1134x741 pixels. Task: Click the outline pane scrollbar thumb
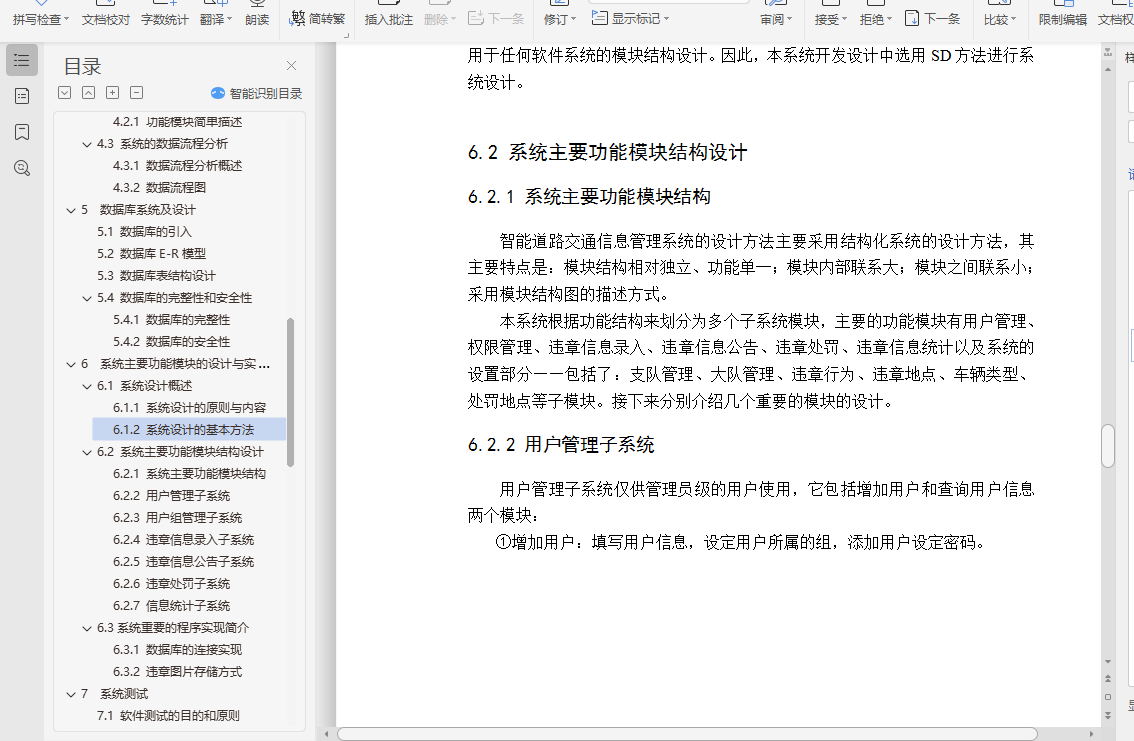coord(291,393)
